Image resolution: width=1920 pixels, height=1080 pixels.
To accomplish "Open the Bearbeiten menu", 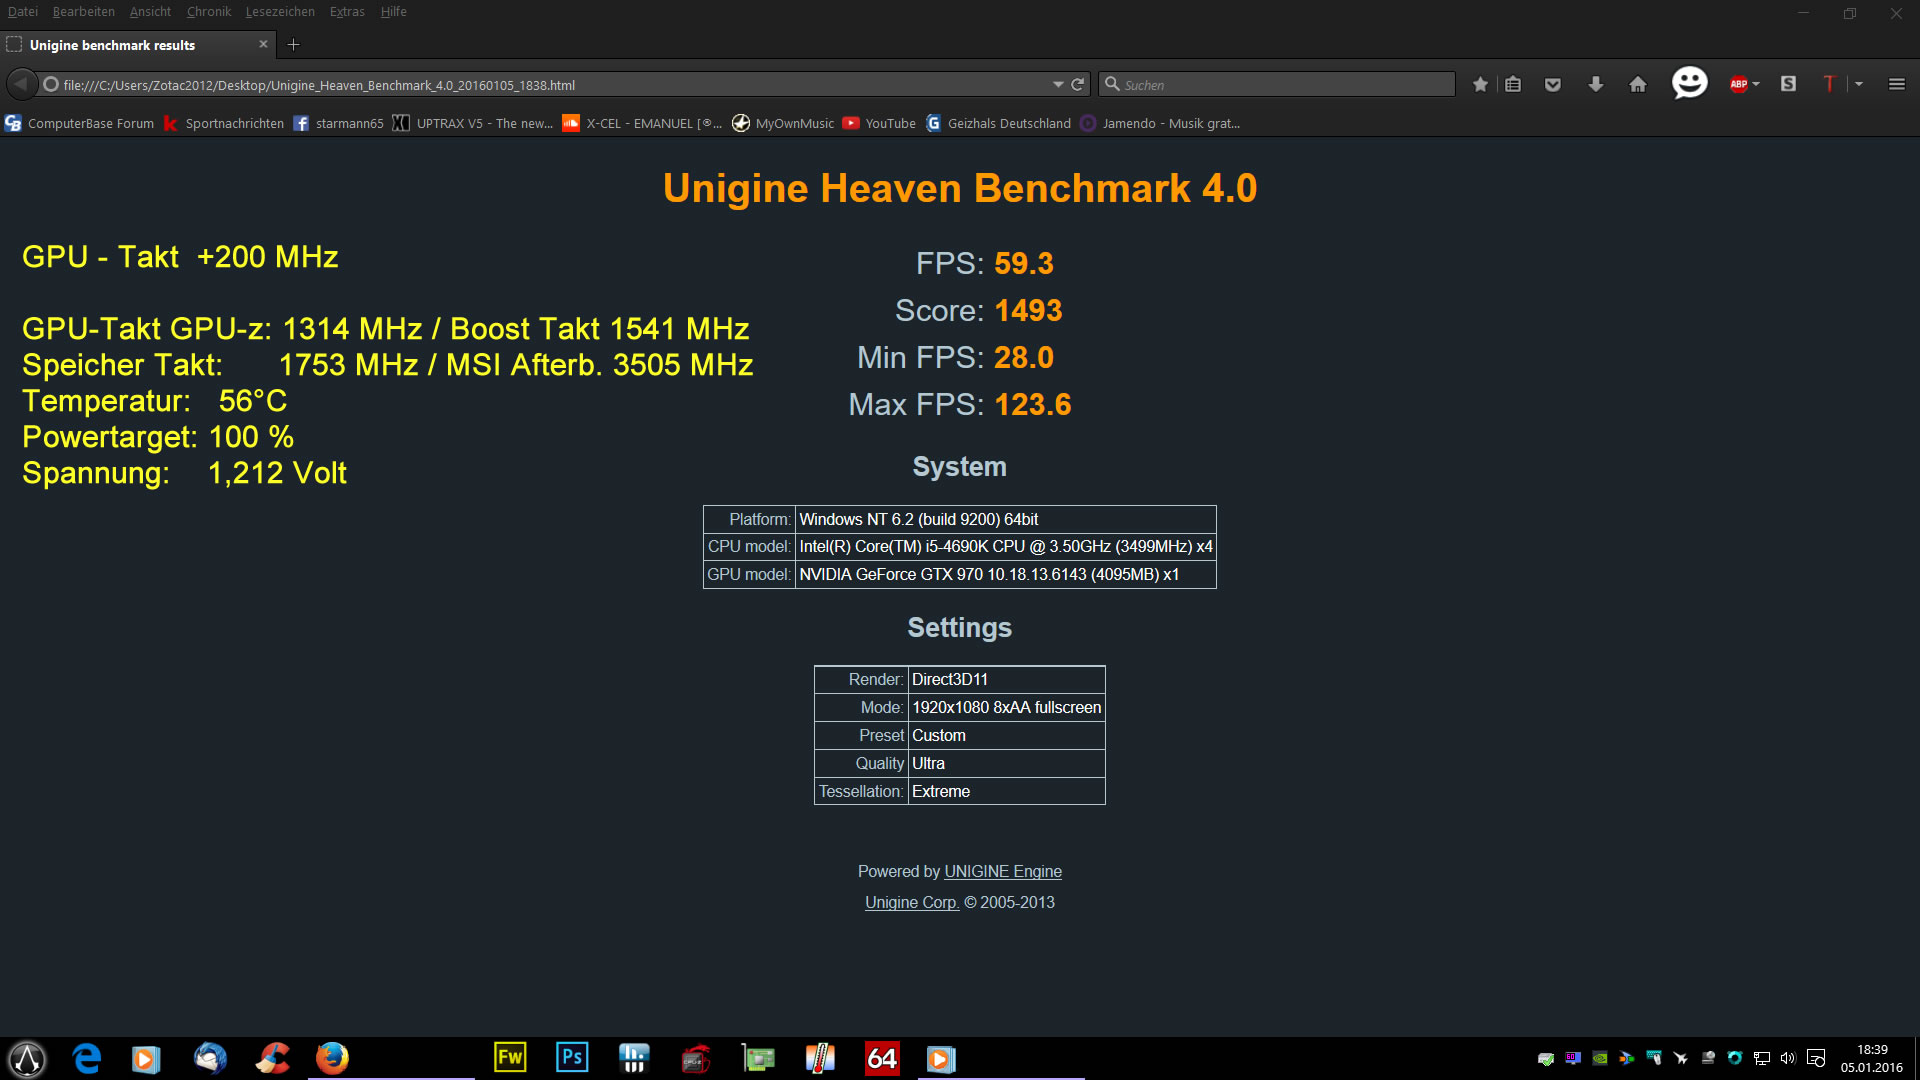I will [84, 12].
